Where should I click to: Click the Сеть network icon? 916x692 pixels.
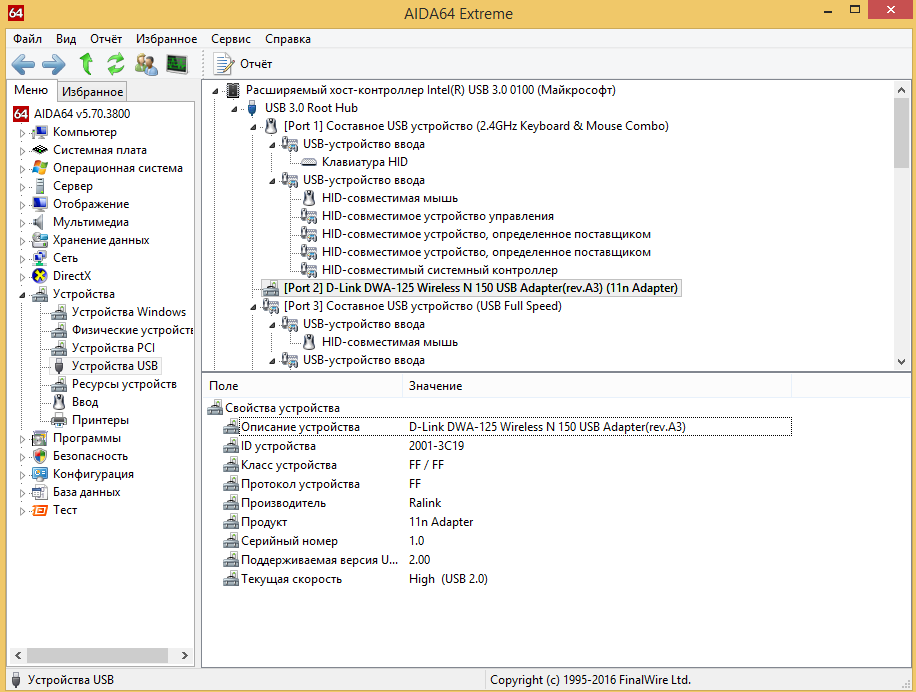pyautogui.click(x=40, y=258)
